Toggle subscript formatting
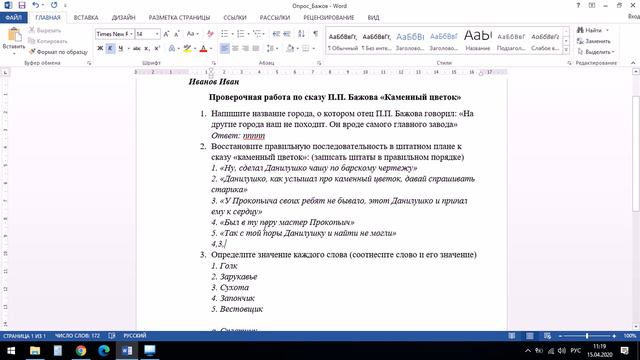640x360 pixels. coord(147,49)
